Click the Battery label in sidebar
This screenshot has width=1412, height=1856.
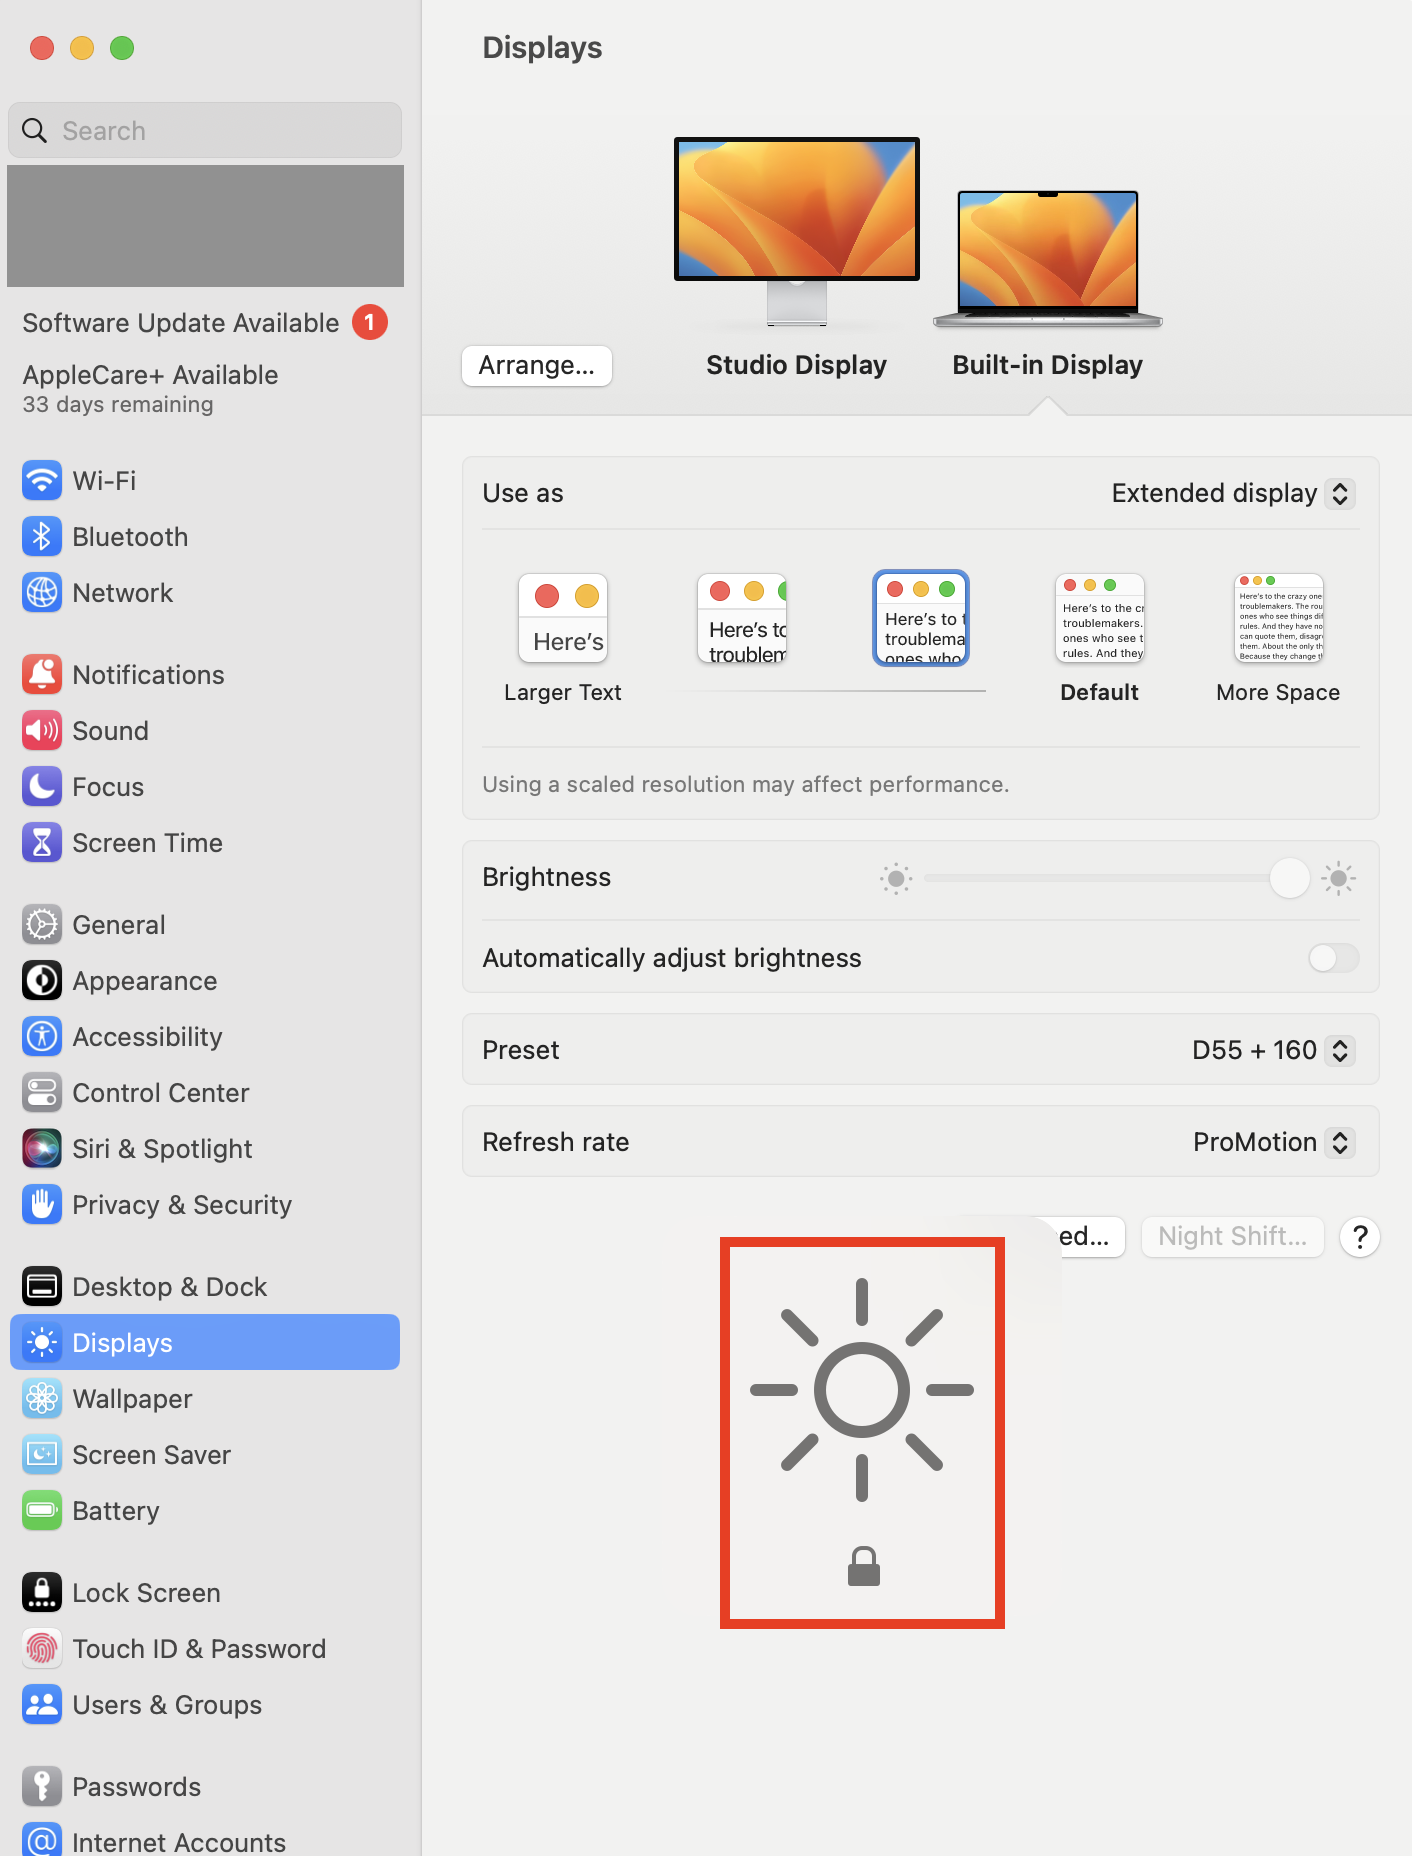[x=116, y=1511]
